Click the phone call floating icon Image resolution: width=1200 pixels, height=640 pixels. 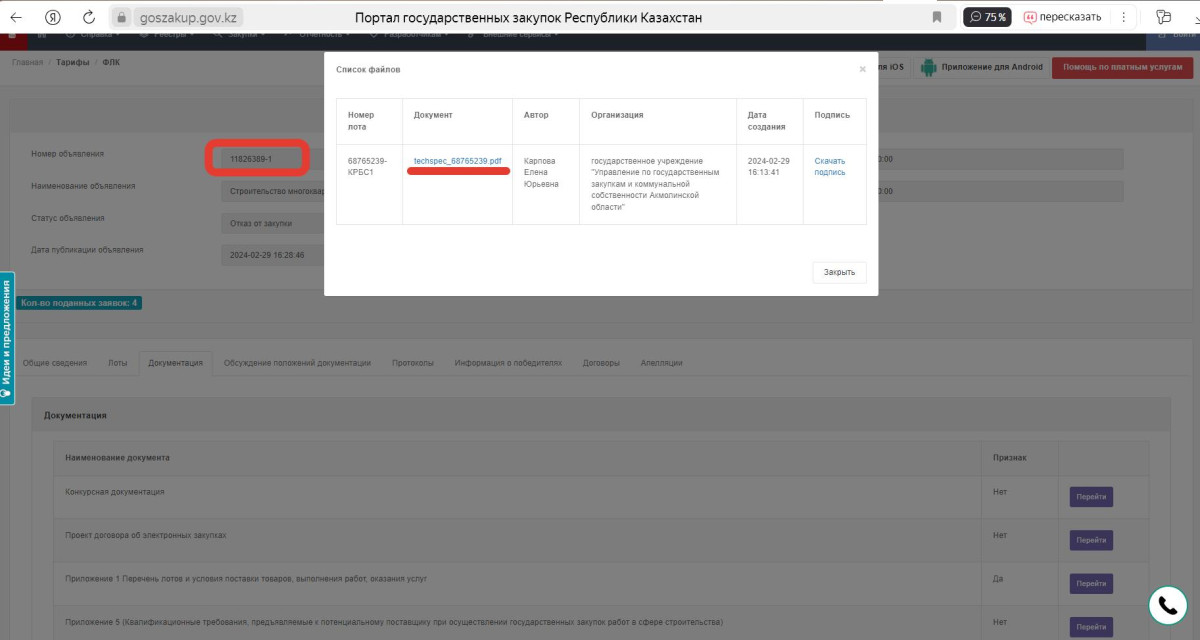click(1166, 604)
